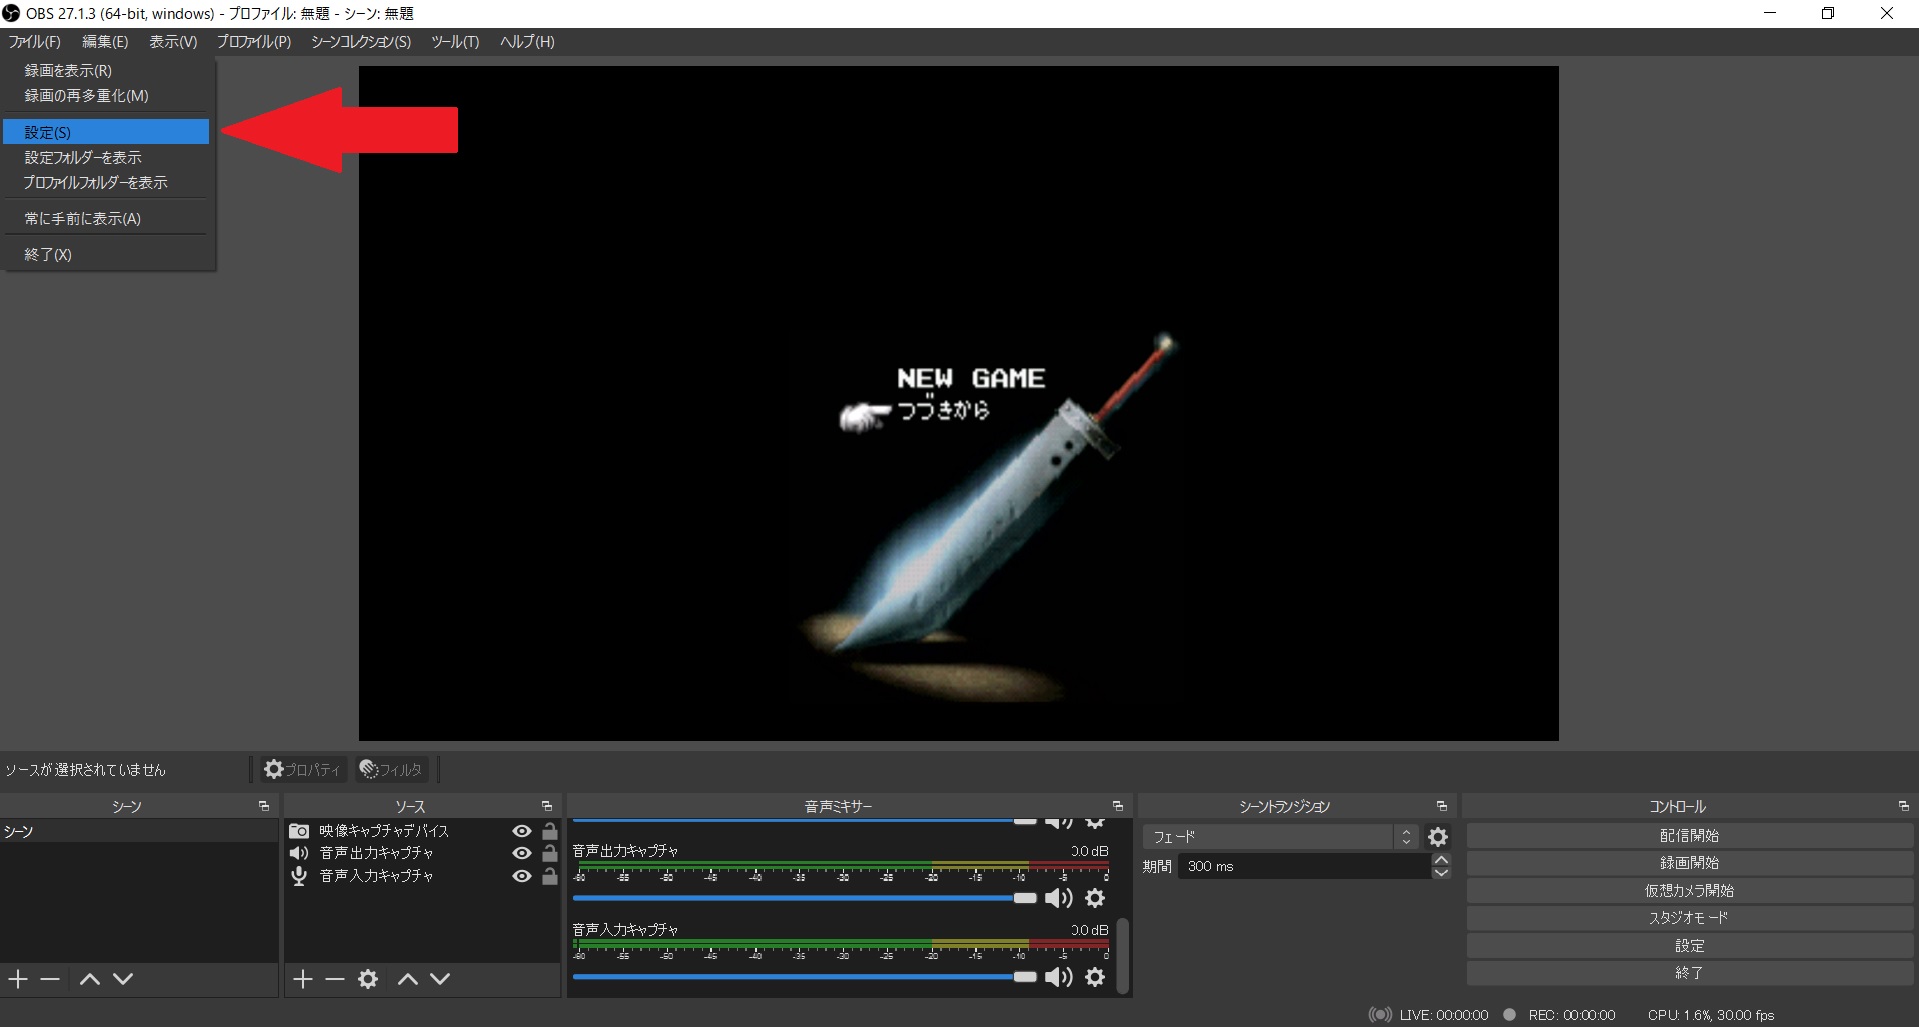Click the 配信開始 button
This screenshot has height=1027, width=1919.
pyautogui.click(x=1689, y=836)
